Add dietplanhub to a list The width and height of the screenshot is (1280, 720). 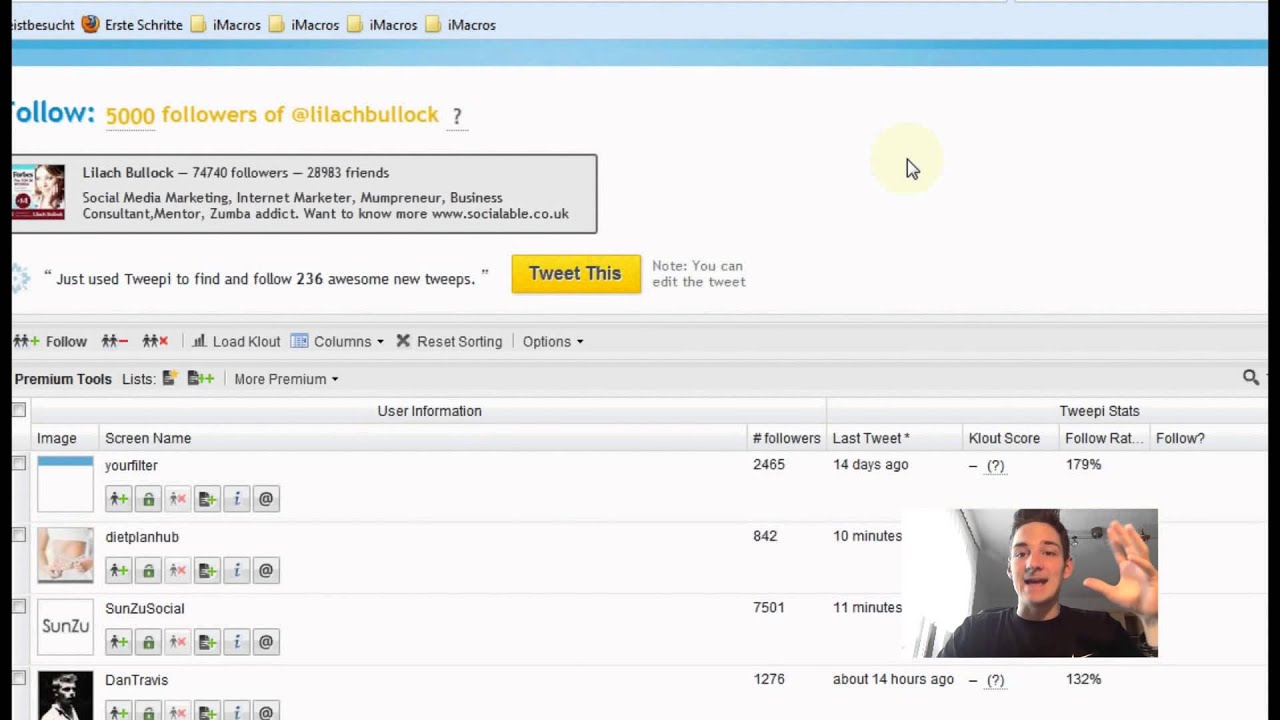(207, 571)
